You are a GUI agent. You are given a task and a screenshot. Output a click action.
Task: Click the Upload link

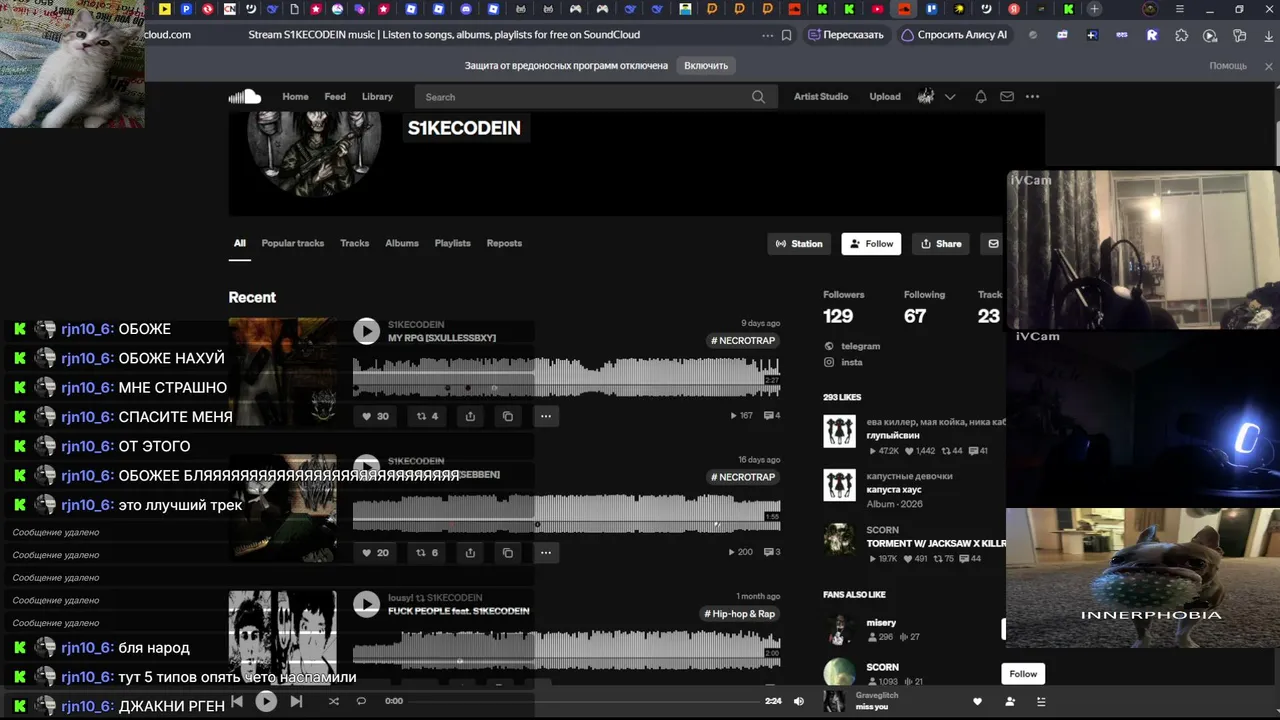(885, 97)
